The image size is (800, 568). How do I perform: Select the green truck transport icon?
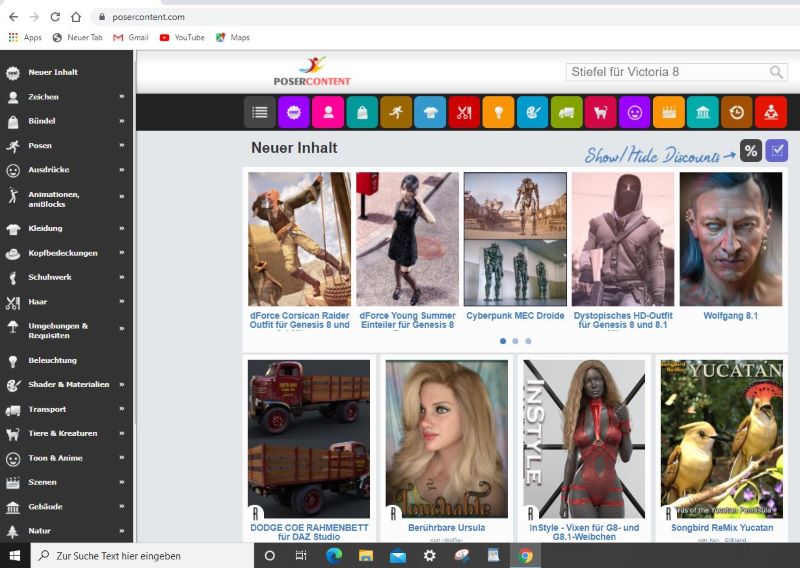pyautogui.click(x=566, y=112)
